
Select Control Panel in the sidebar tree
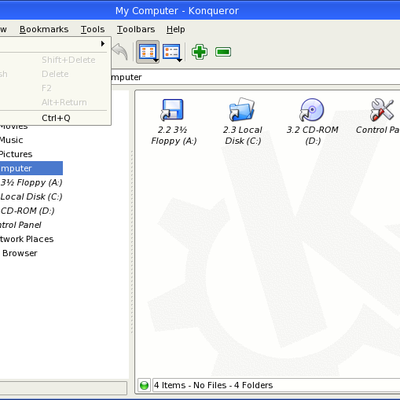[x=21, y=225]
